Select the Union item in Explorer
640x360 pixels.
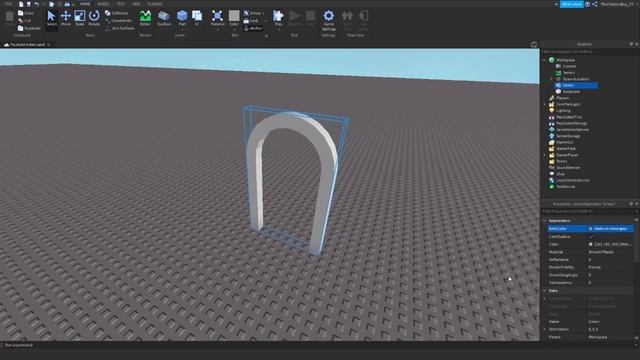[x=576, y=85]
